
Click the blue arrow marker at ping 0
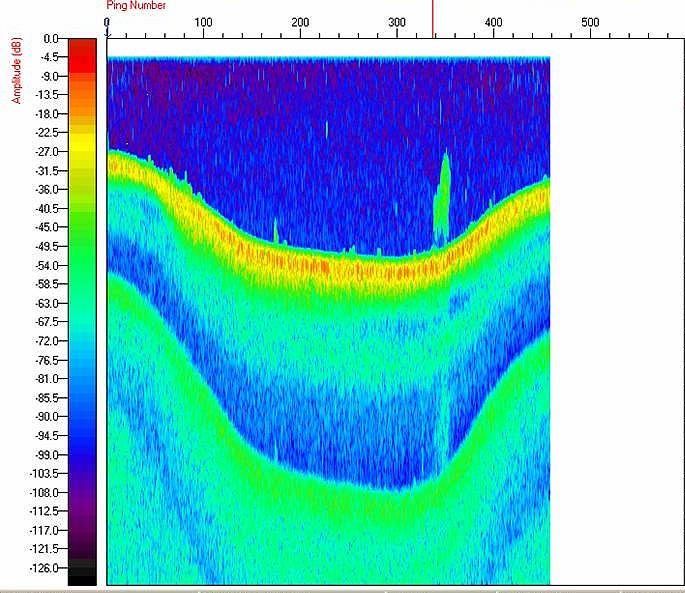click(107, 33)
